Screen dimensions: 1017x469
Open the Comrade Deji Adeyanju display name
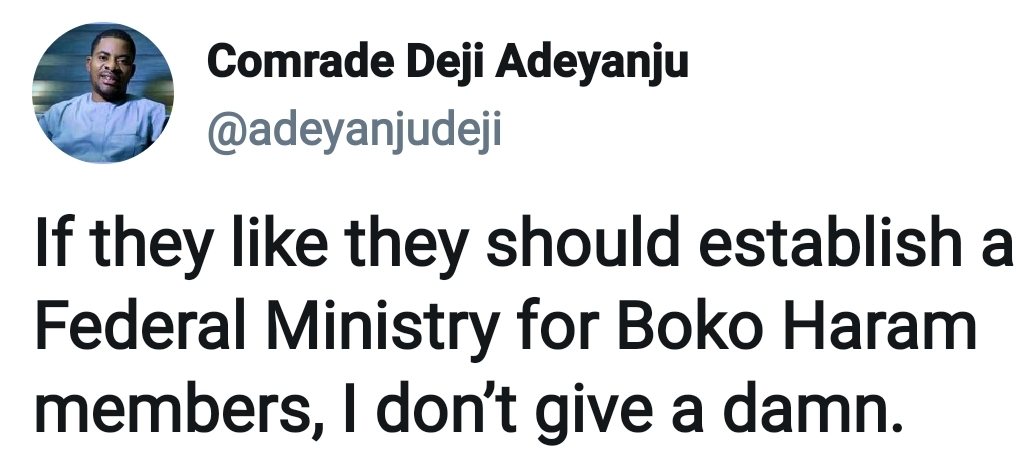click(x=447, y=64)
